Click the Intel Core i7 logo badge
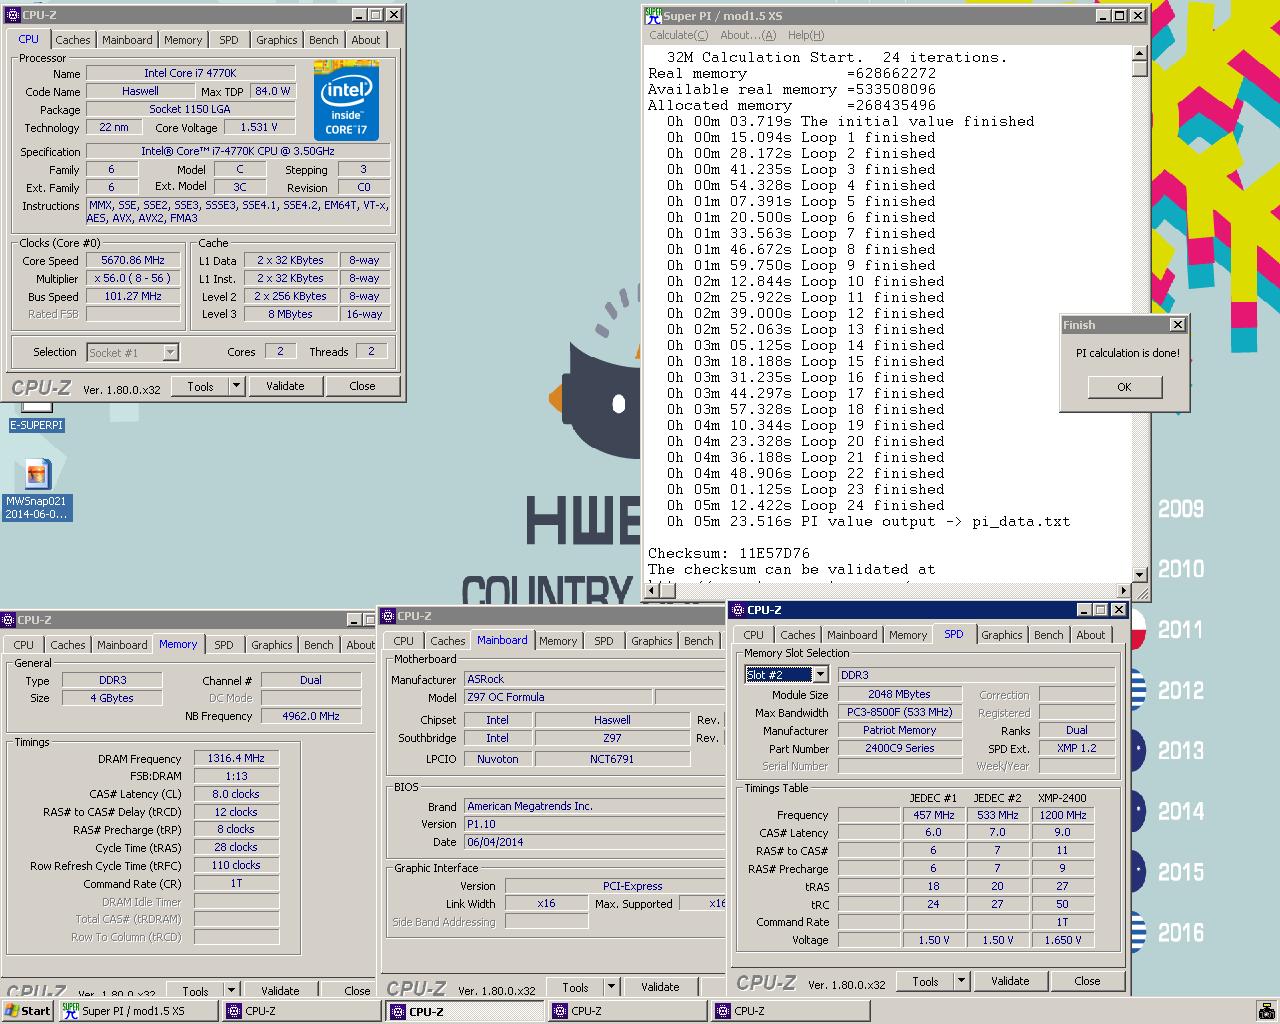1280x1024 pixels. [x=347, y=101]
